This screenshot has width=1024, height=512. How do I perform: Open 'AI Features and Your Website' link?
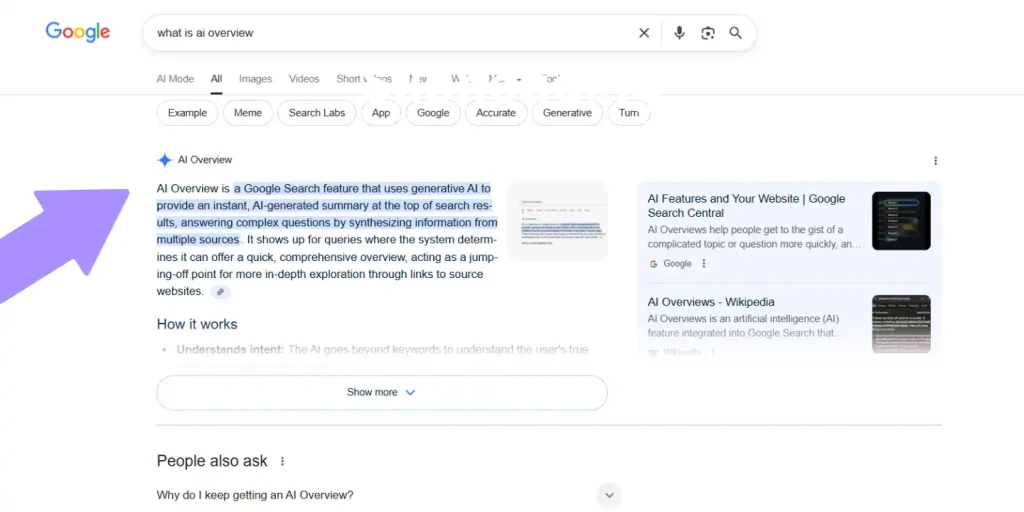pos(746,206)
